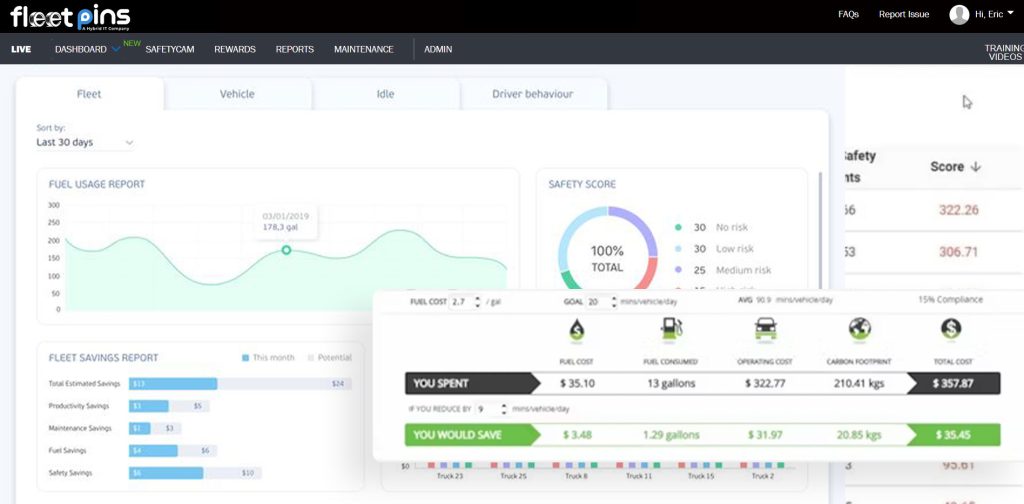Expand the Dashboard menu chevron
The height and width of the screenshot is (504, 1024).
tap(116, 49)
